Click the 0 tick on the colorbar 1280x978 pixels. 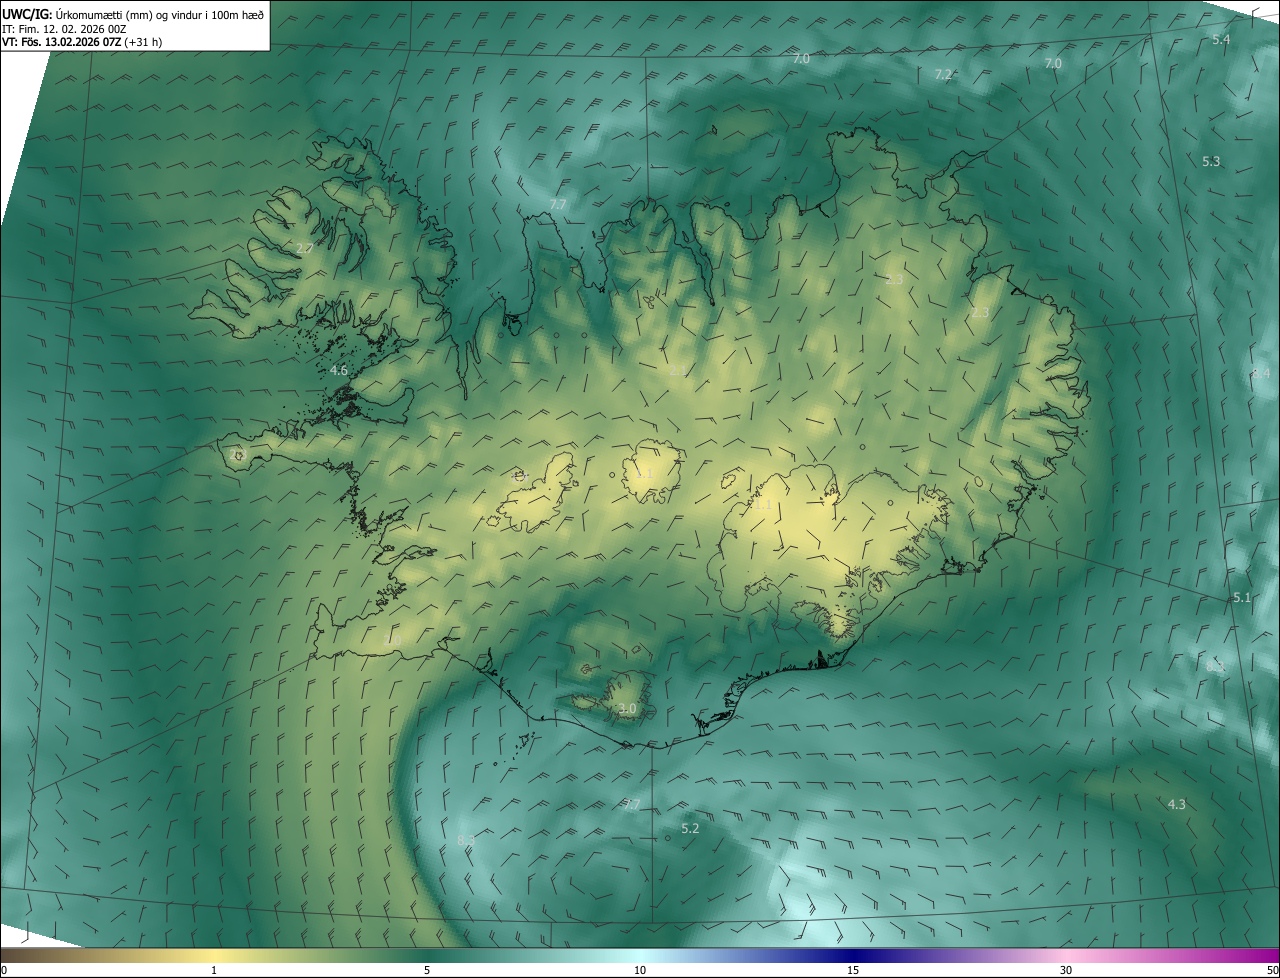(4, 970)
